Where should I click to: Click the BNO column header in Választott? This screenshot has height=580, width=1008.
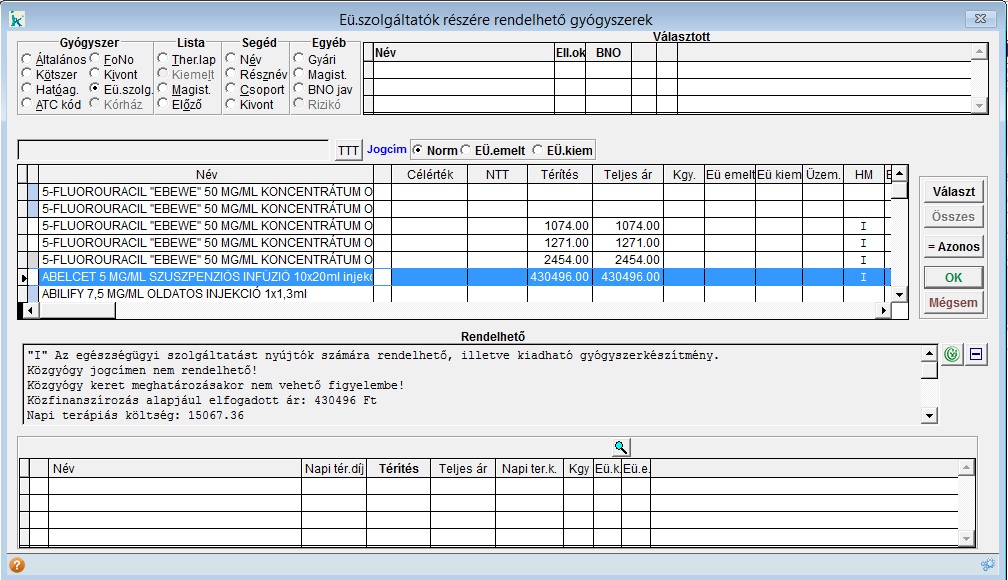pos(608,53)
